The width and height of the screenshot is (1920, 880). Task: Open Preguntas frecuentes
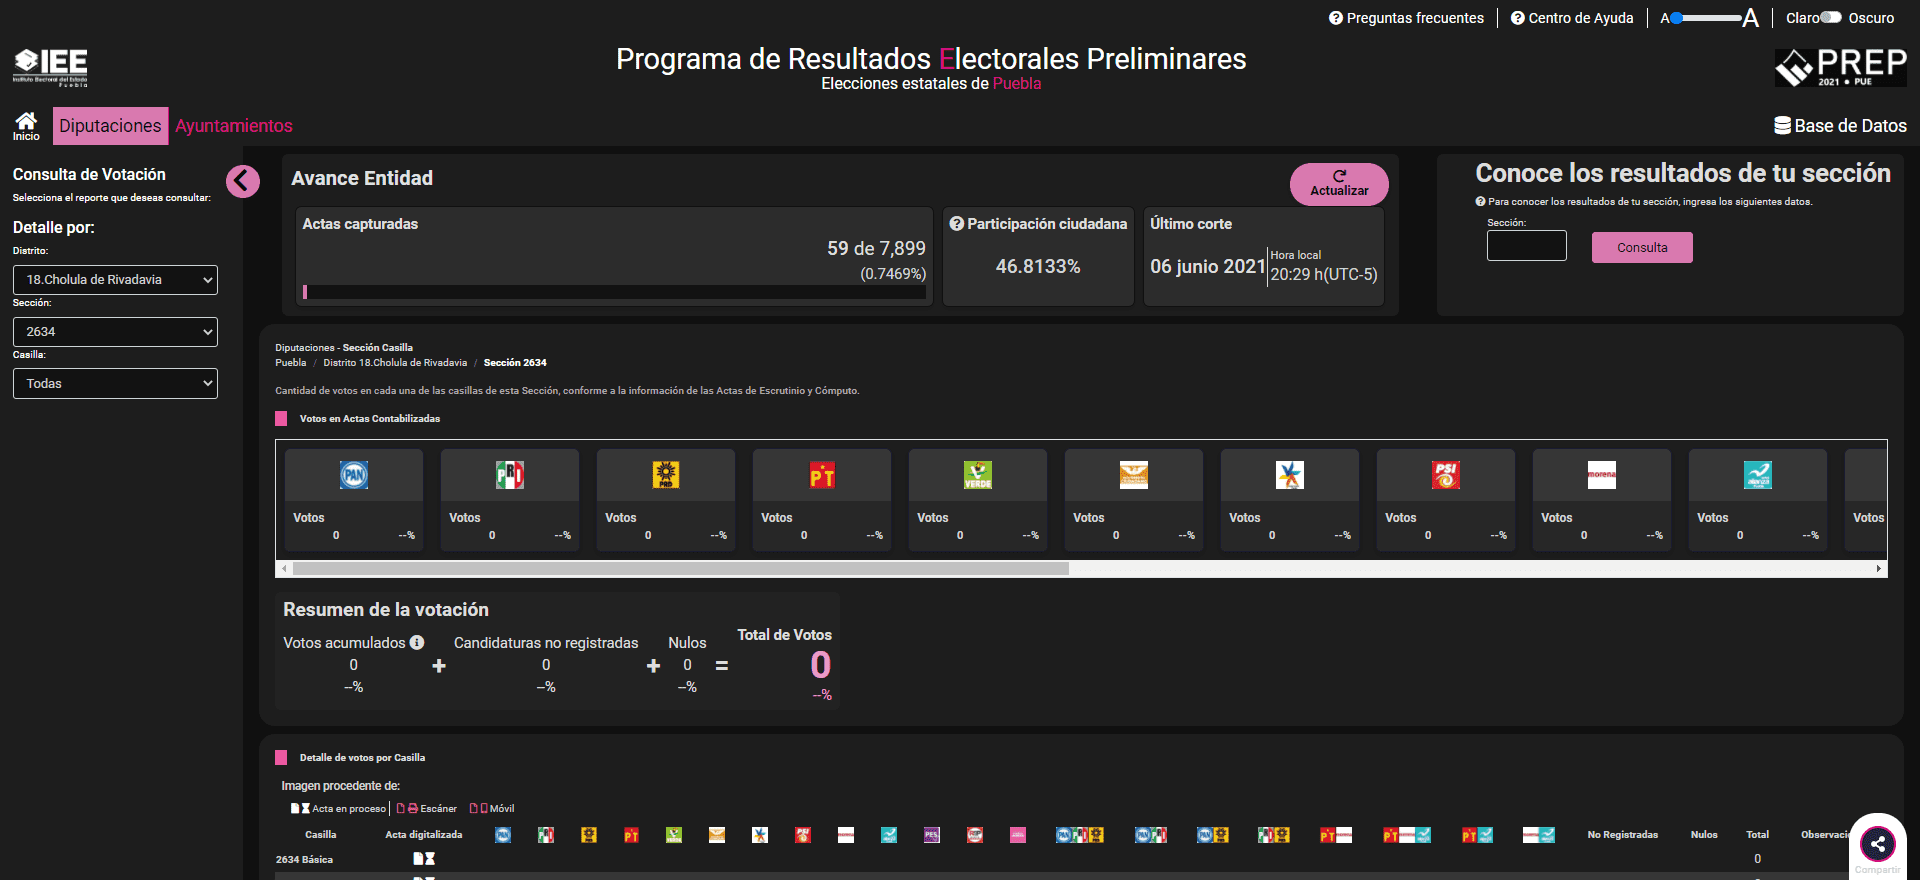(1406, 18)
